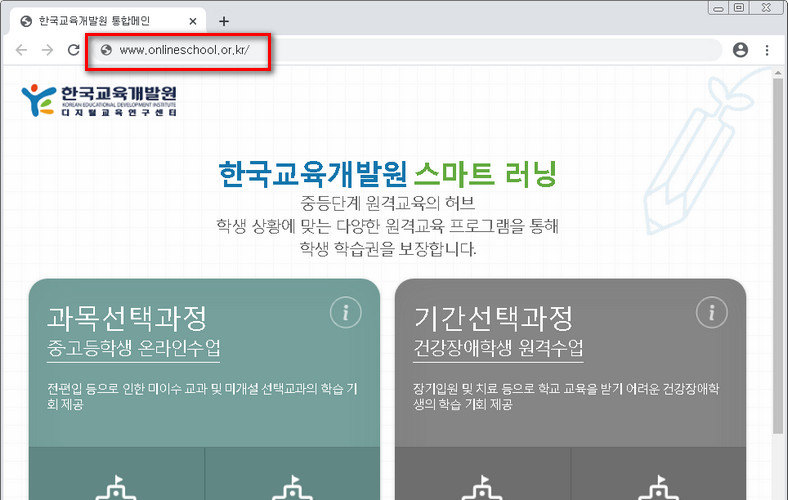The image size is (788, 500).
Task: Click 과목선택과정 description about 전편입 미이수 교과
Action: pos(202,396)
